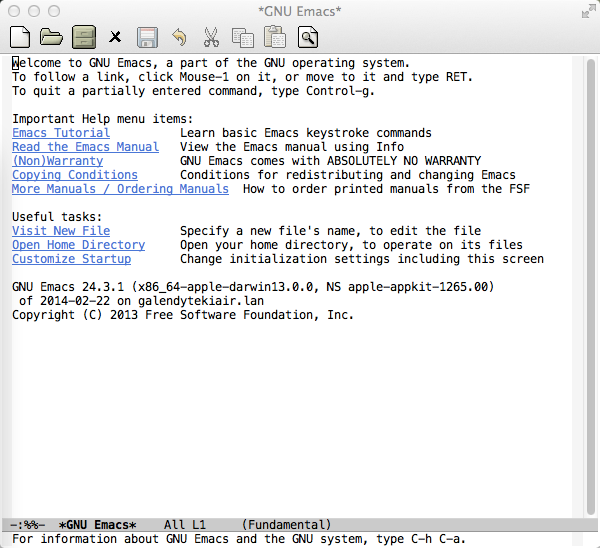Undo the last change via arrow icon

pyautogui.click(x=179, y=38)
